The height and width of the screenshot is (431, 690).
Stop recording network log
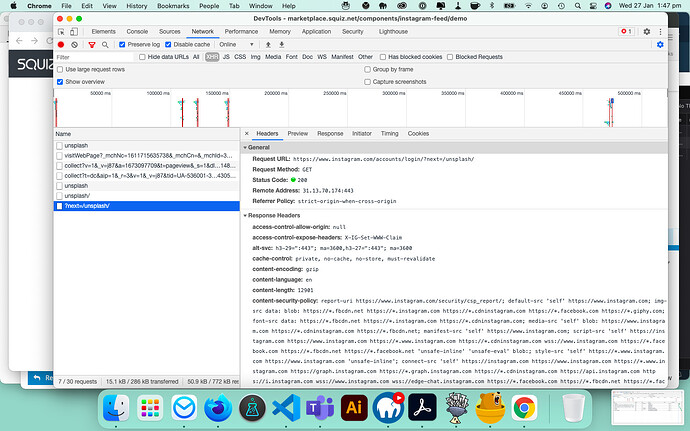[61, 44]
